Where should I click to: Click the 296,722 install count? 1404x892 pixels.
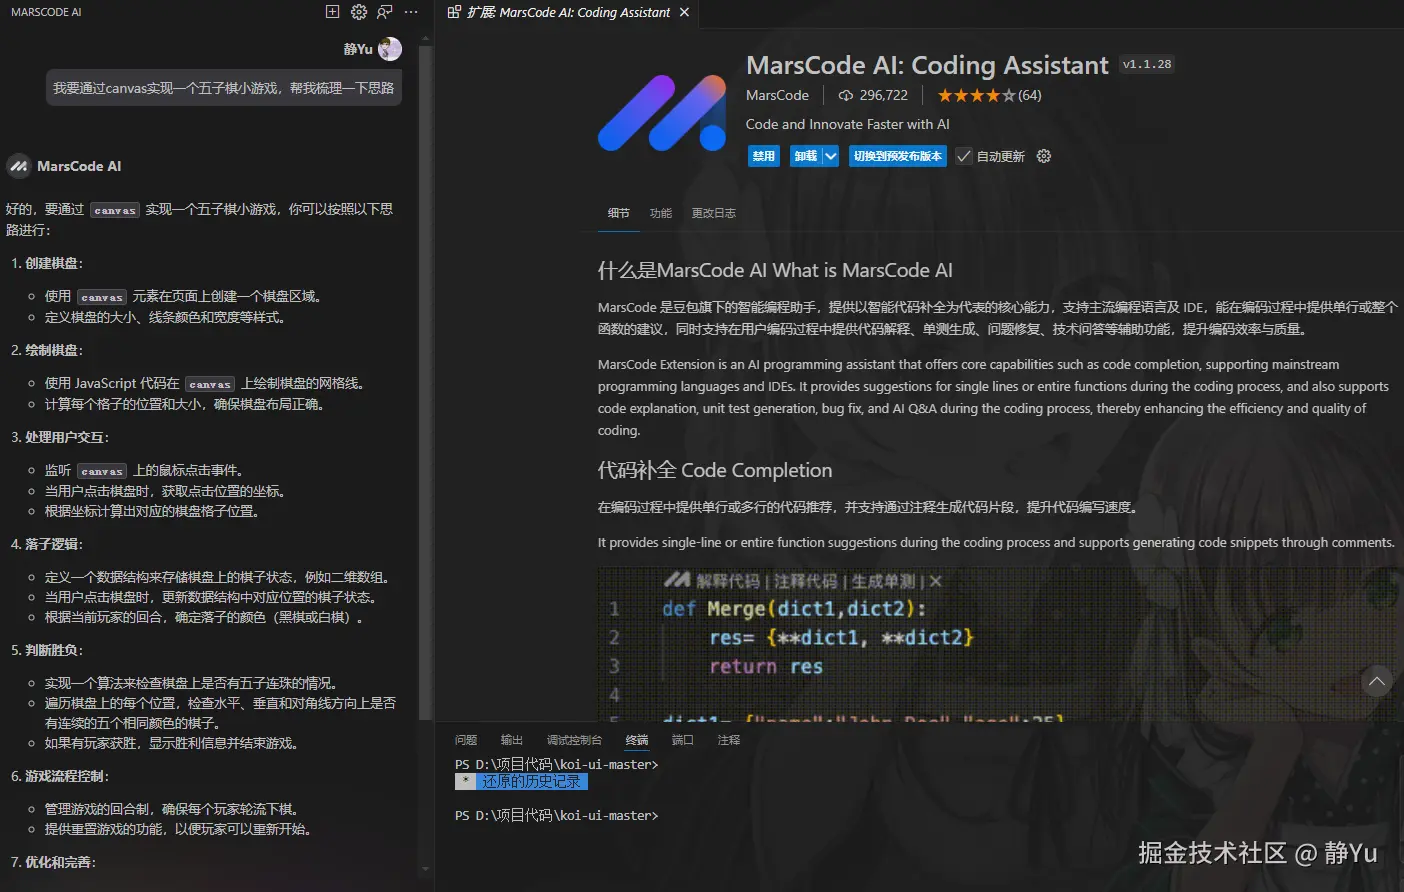point(884,96)
